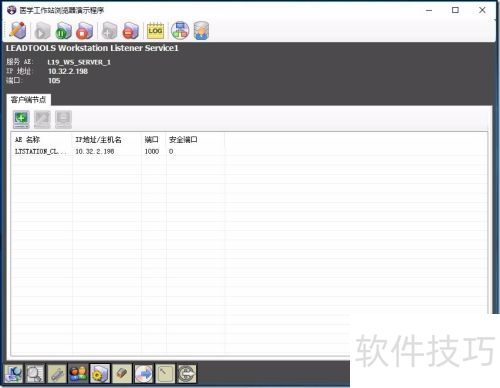Open the users group icon
This screenshot has height=388, width=500.
click(x=78, y=373)
